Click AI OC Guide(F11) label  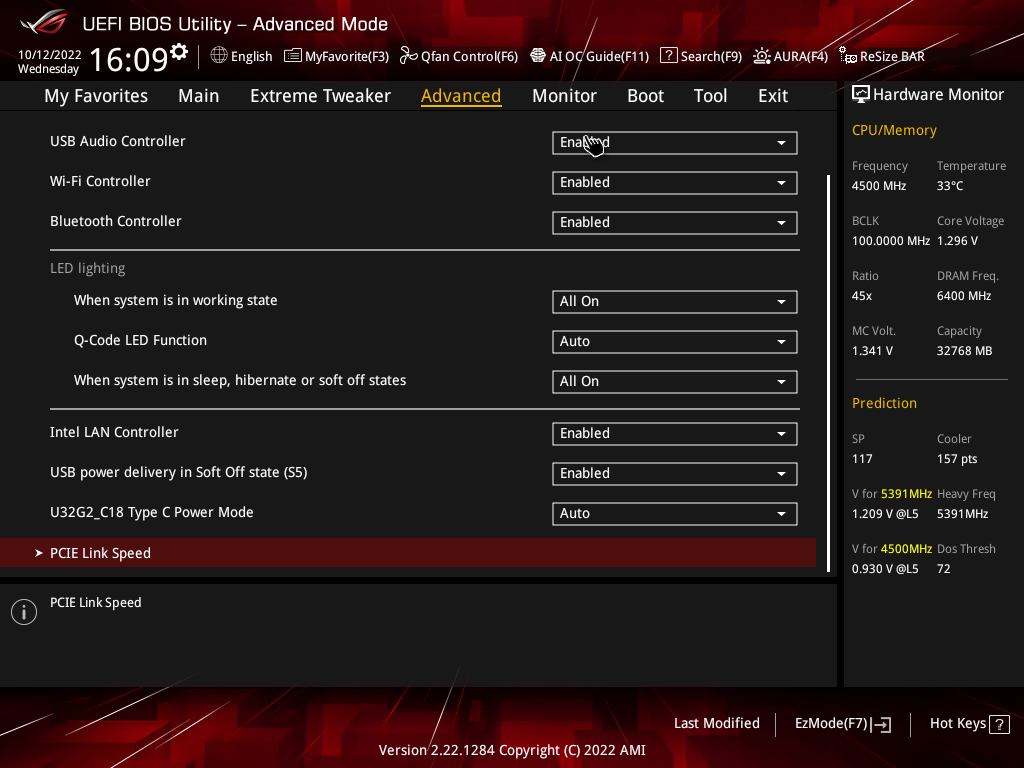click(599, 57)
